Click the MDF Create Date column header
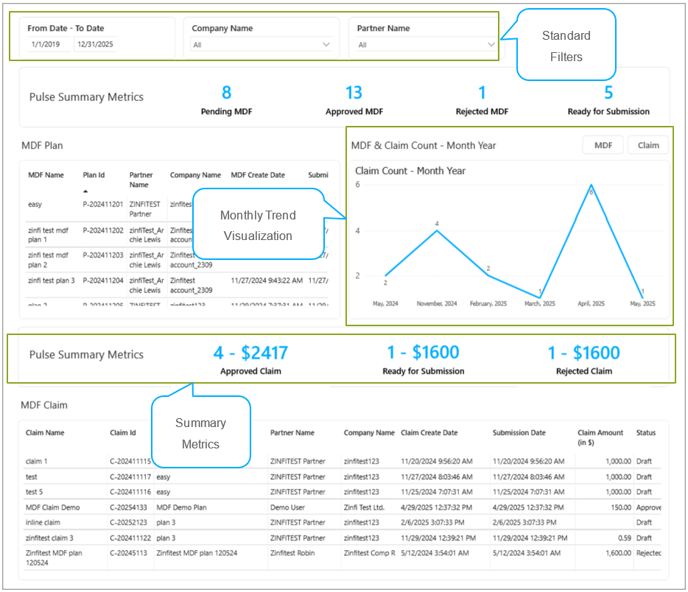This screenshot has width=688, height=592. point(258,174)
